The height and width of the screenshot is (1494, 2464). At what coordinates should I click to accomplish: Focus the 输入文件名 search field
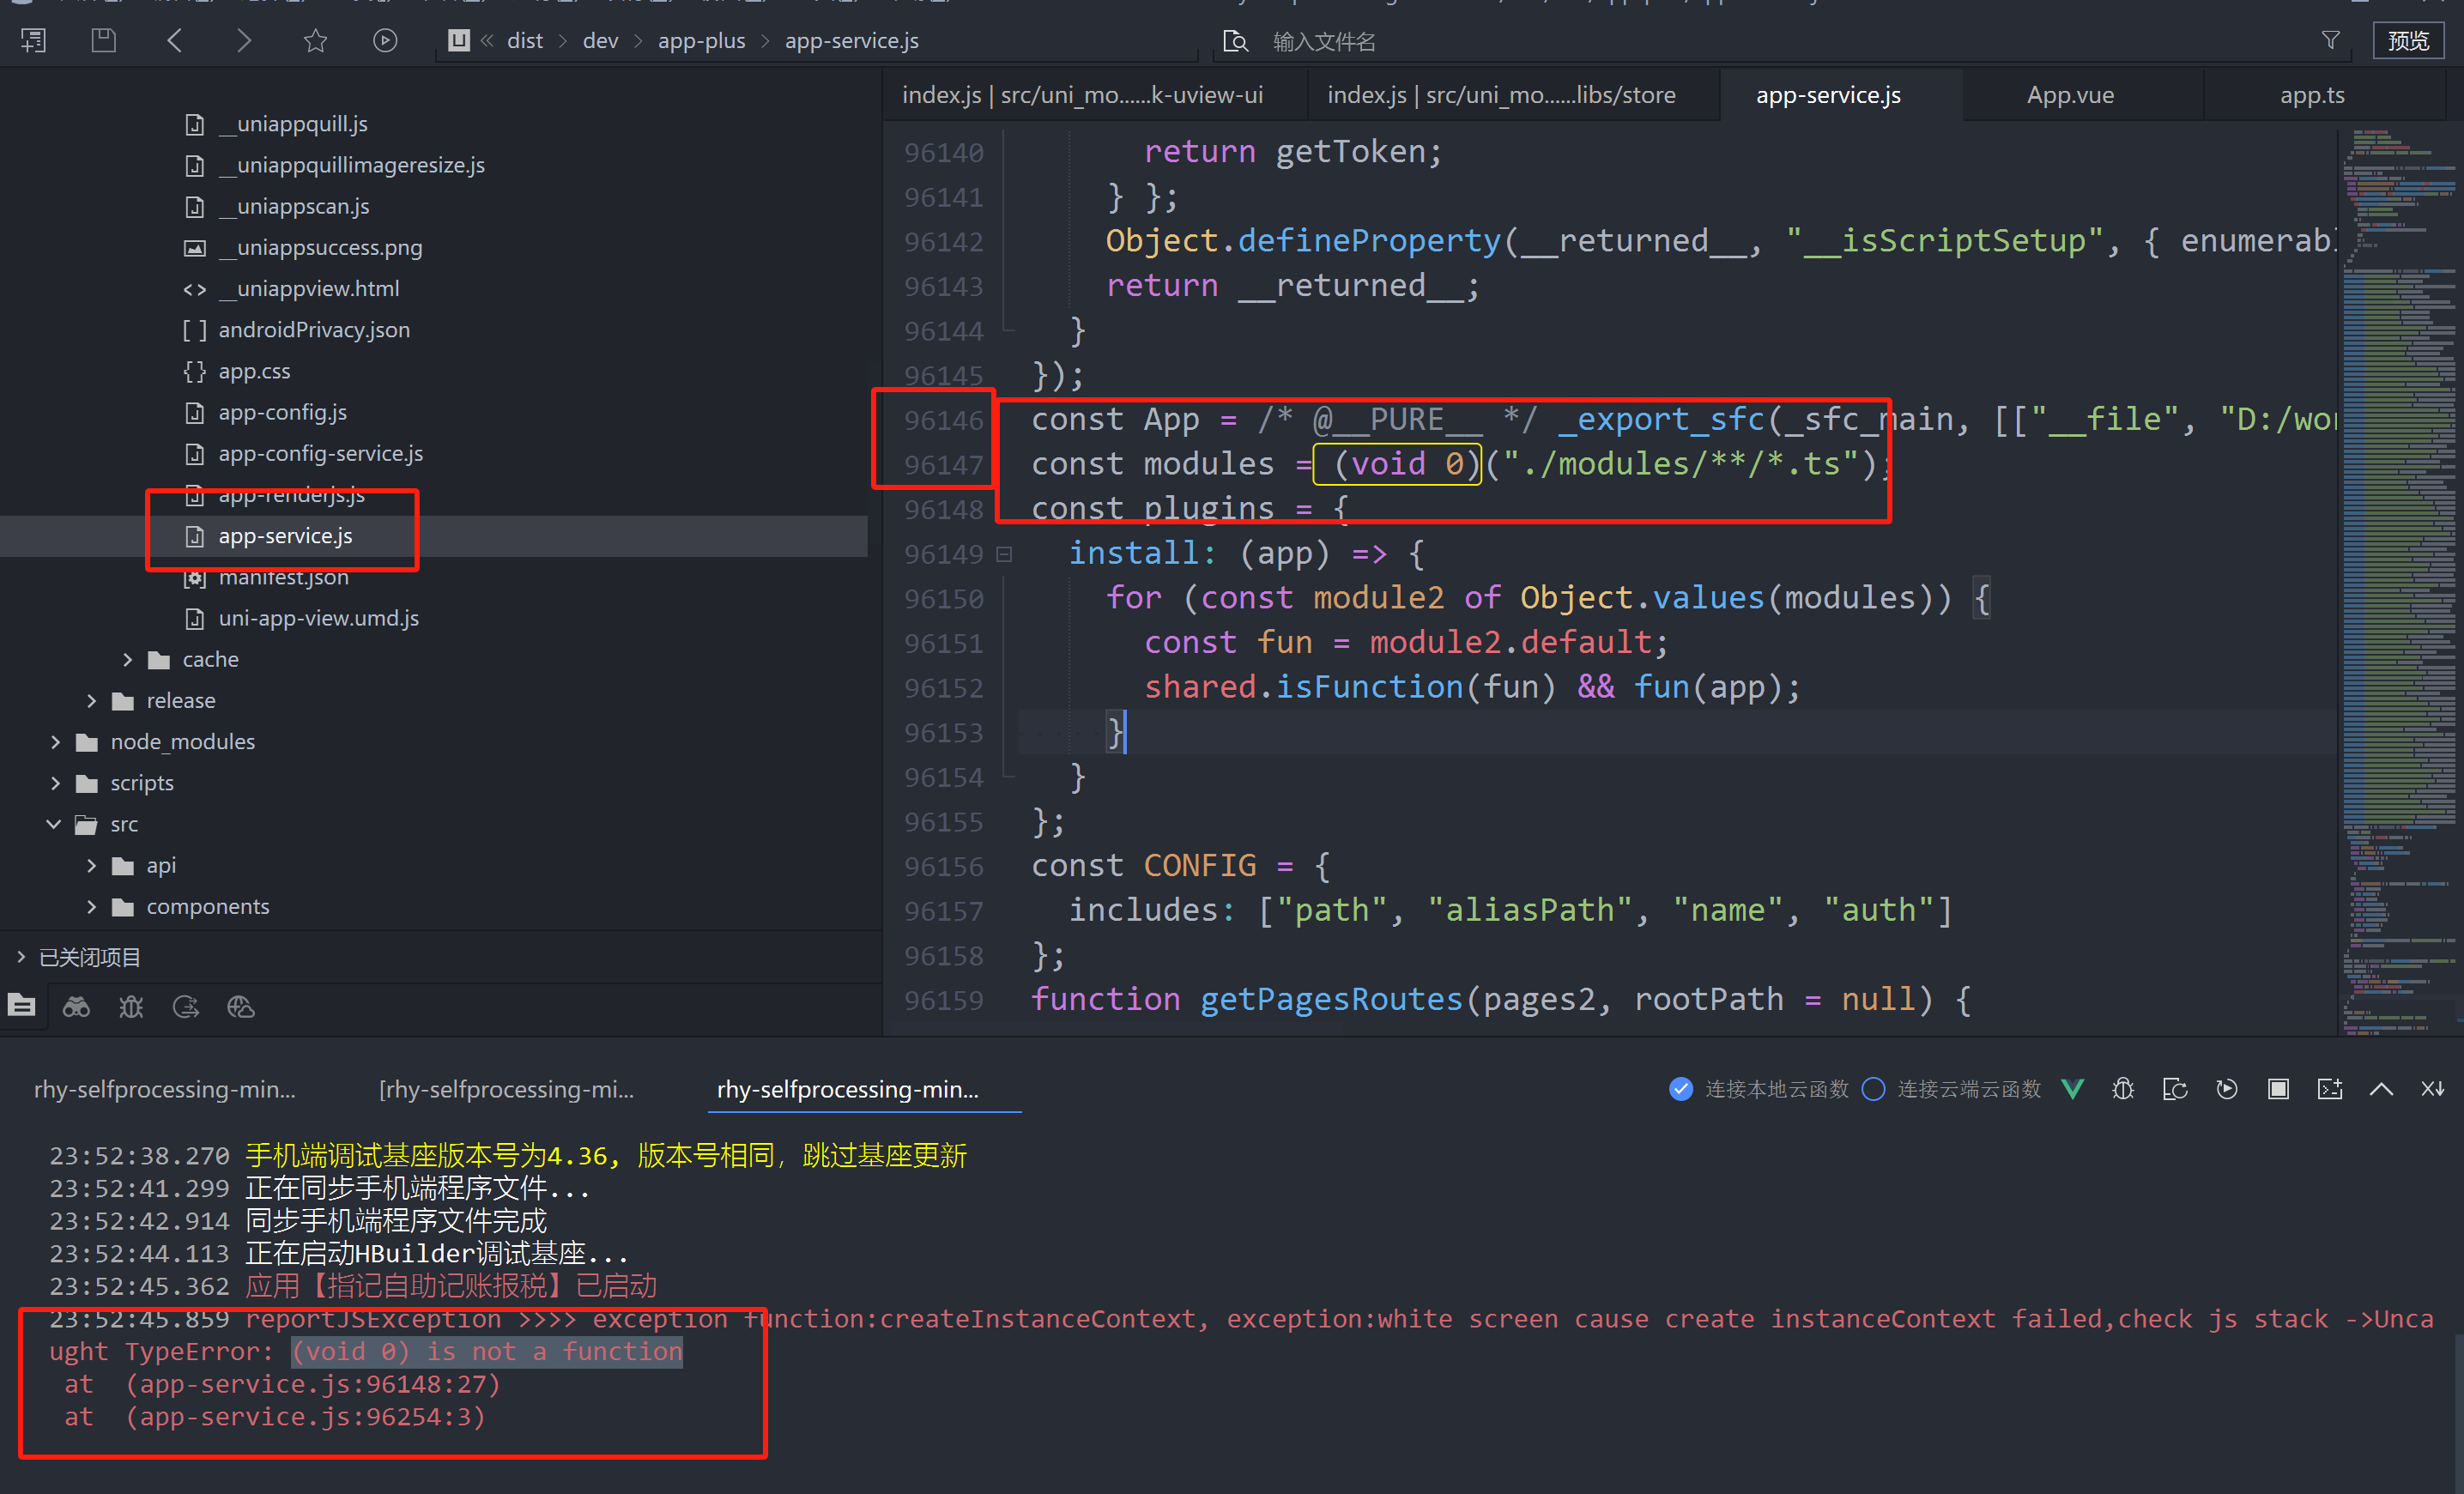coord(1780,42)
